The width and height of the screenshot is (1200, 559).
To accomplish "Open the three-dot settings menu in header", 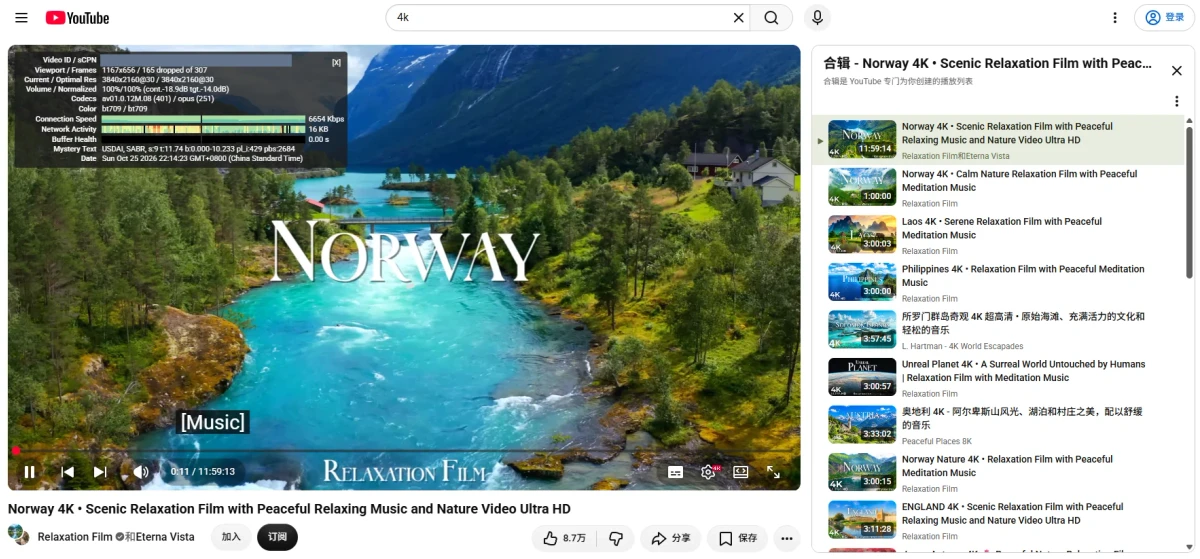I will click(1115, 18).
